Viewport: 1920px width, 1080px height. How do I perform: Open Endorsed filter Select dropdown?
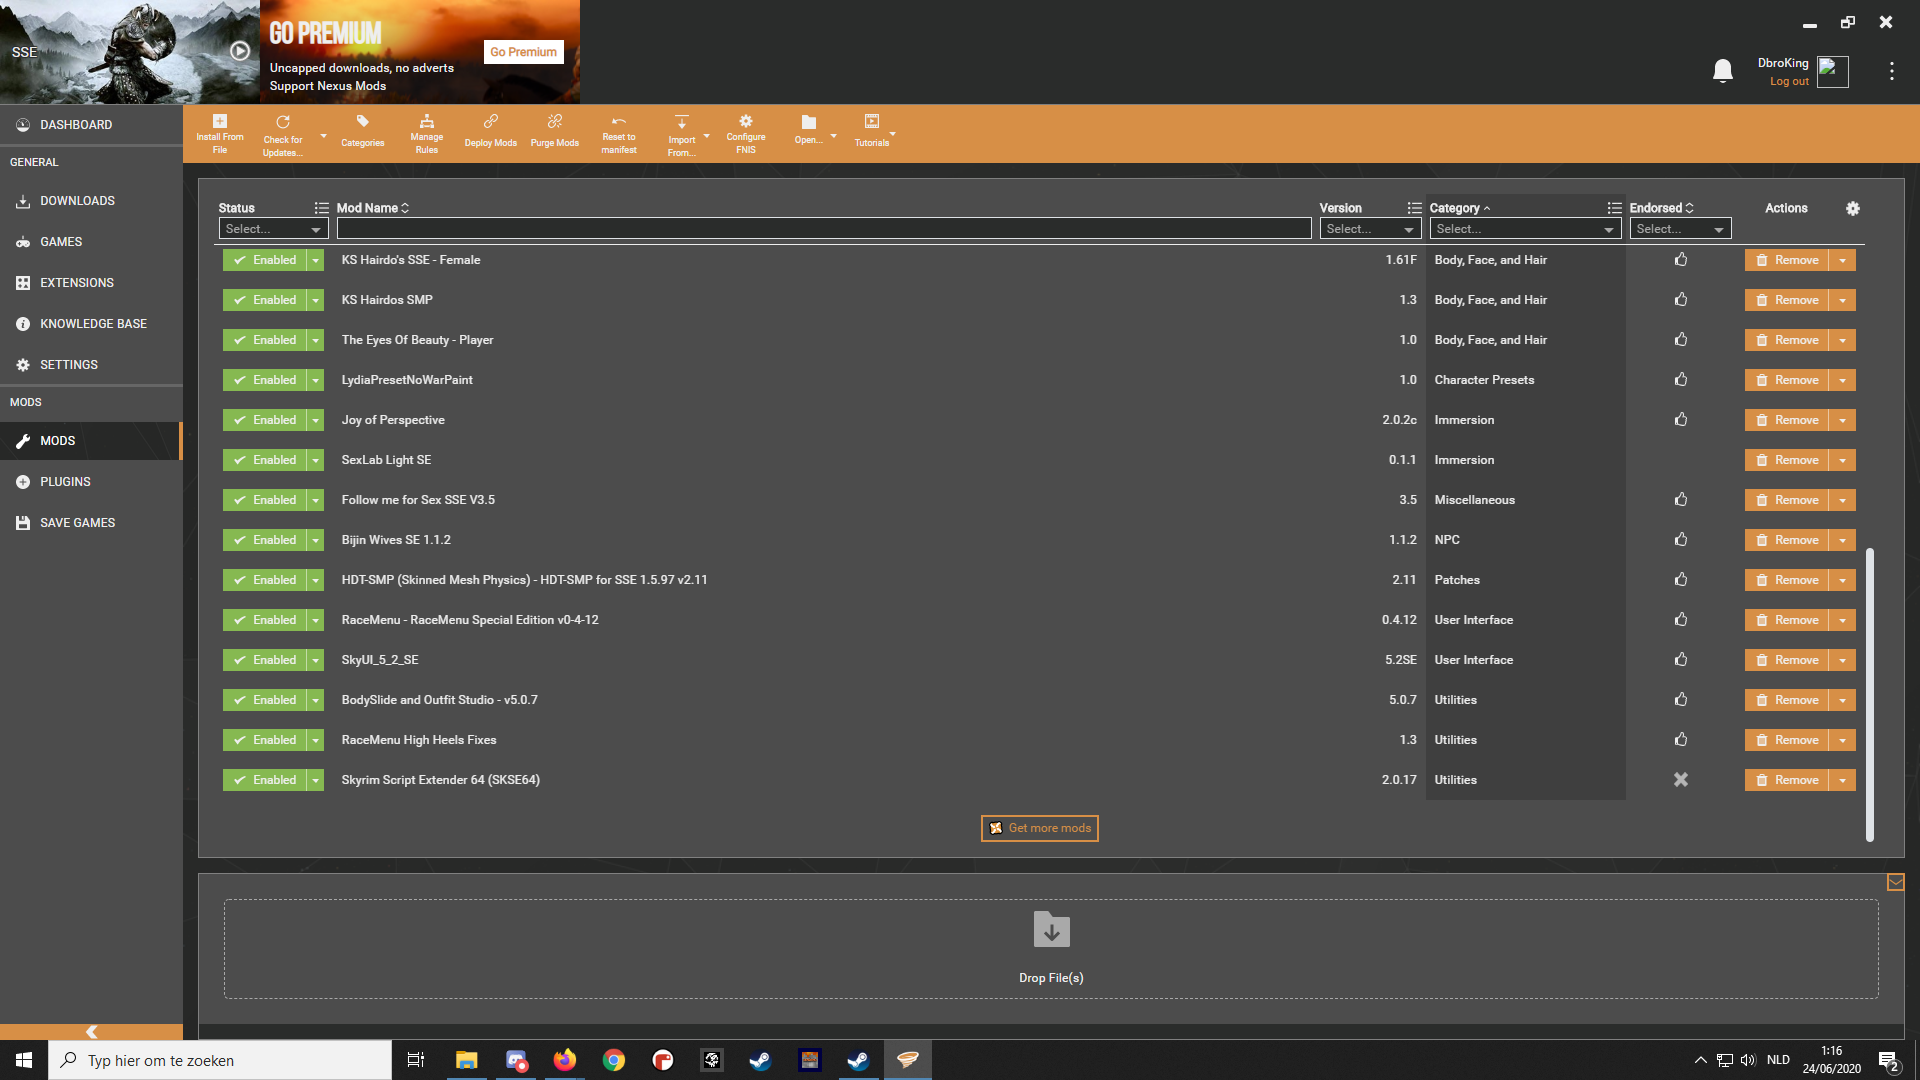pos(1680,229)
